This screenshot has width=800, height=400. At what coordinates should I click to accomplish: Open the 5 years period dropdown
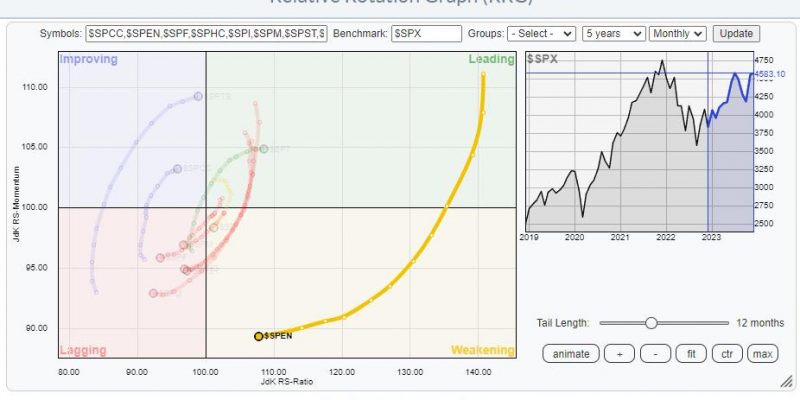(x=614, y=34)
